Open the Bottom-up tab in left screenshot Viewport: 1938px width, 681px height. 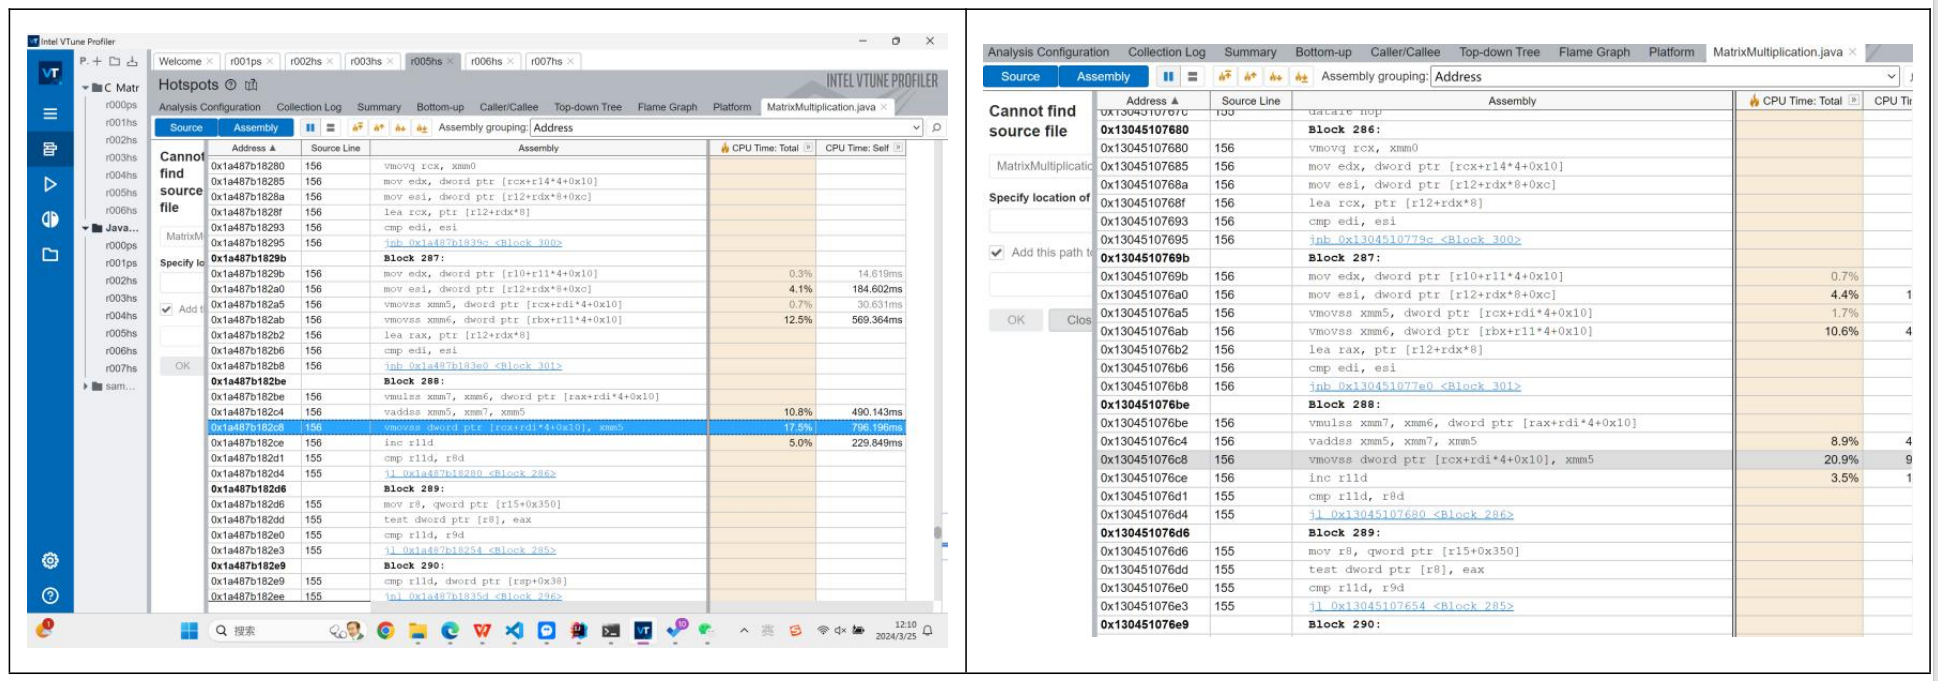click(x=440, y=107)
